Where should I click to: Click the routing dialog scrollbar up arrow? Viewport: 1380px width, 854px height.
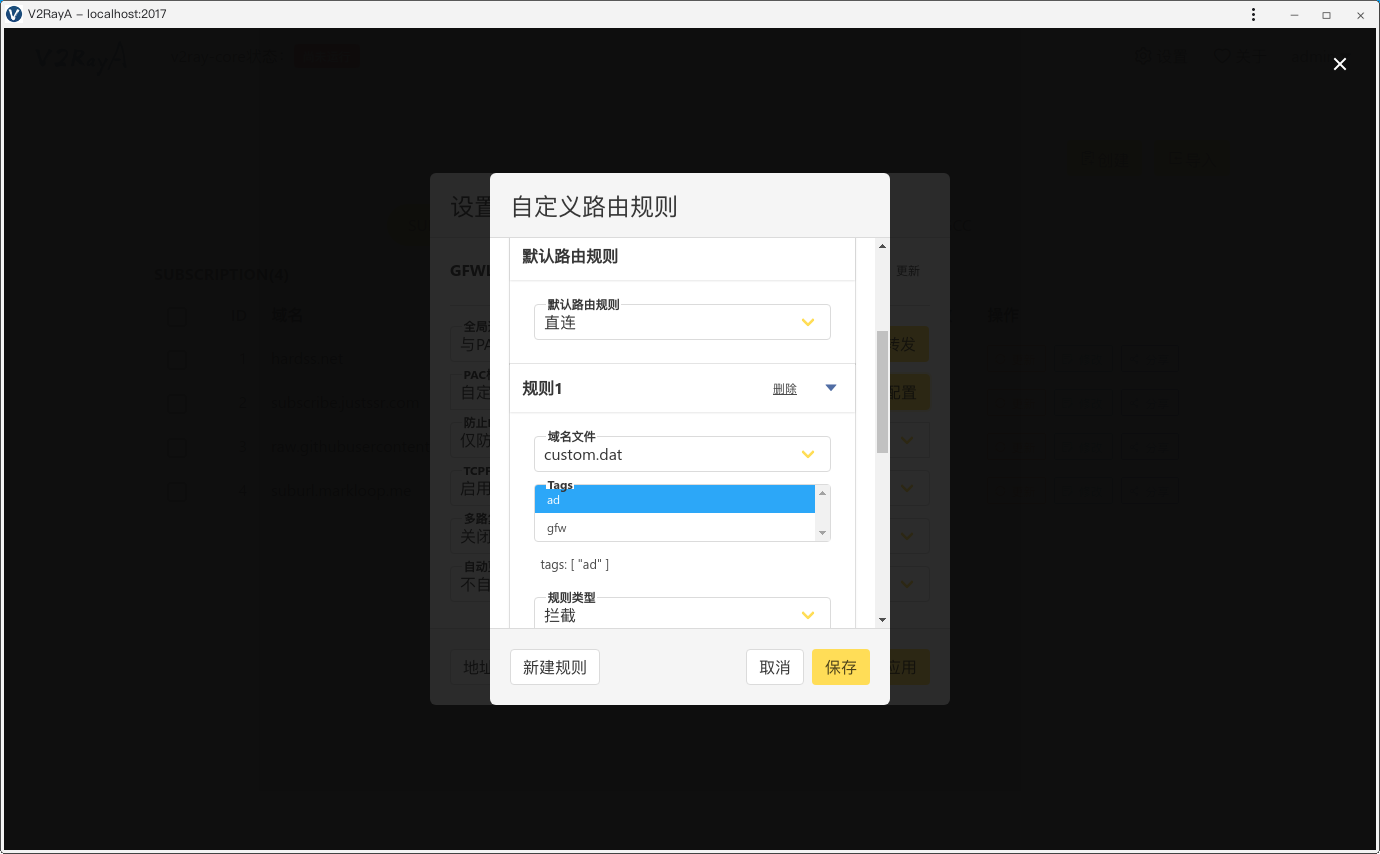point(882,246)
